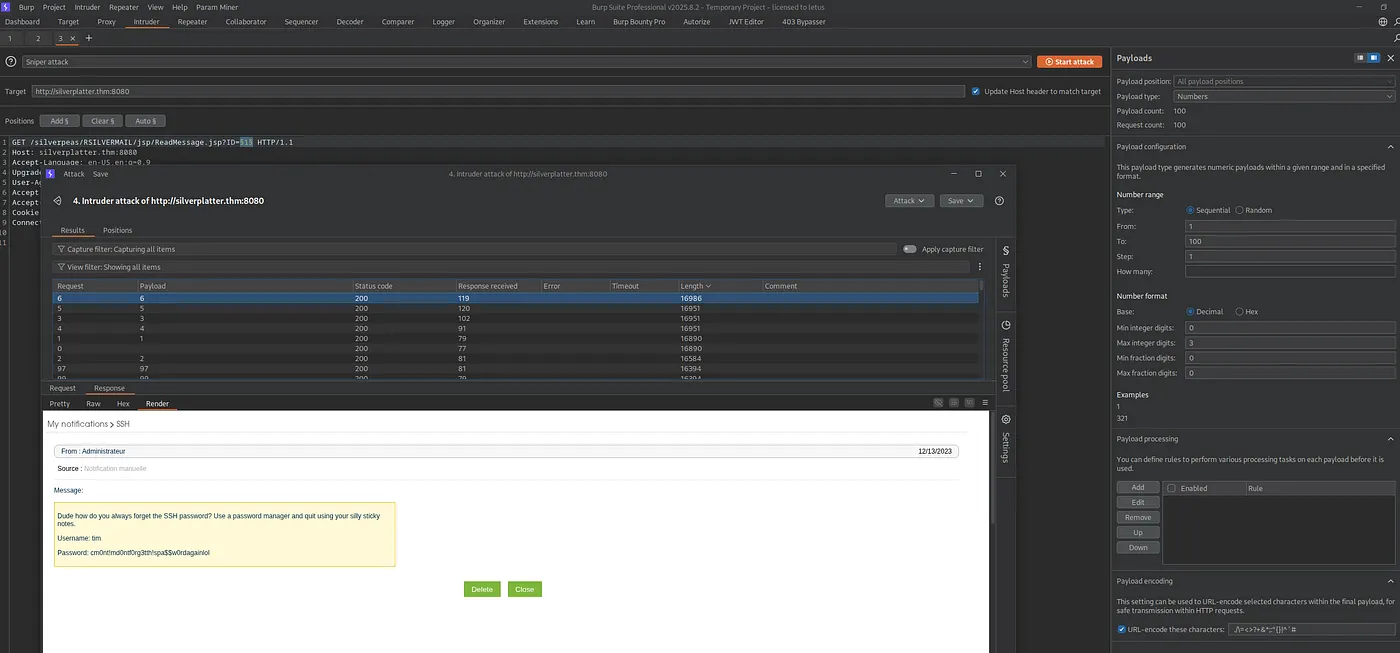The height and width of the screenshot is (653, 1400).
Task: Open Payloads side tab in attack window
Action: (x=1005, y=273)
